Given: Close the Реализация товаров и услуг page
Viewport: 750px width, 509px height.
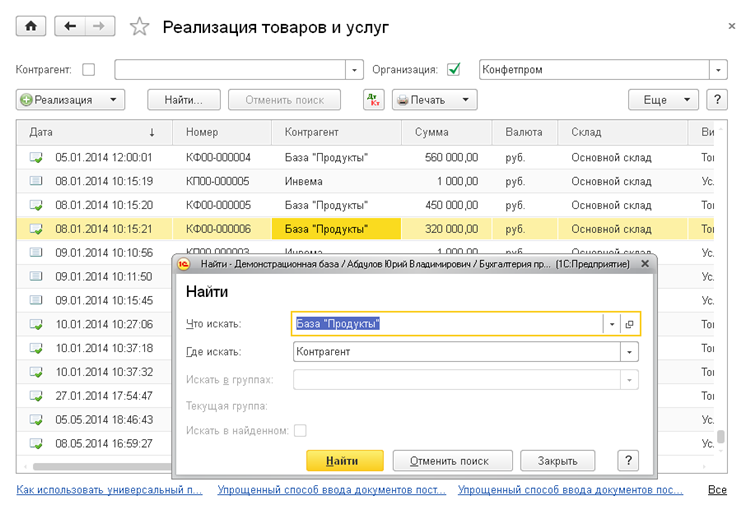Looking at the screenshot, I should pyautogui.click(x=731, y=26).
